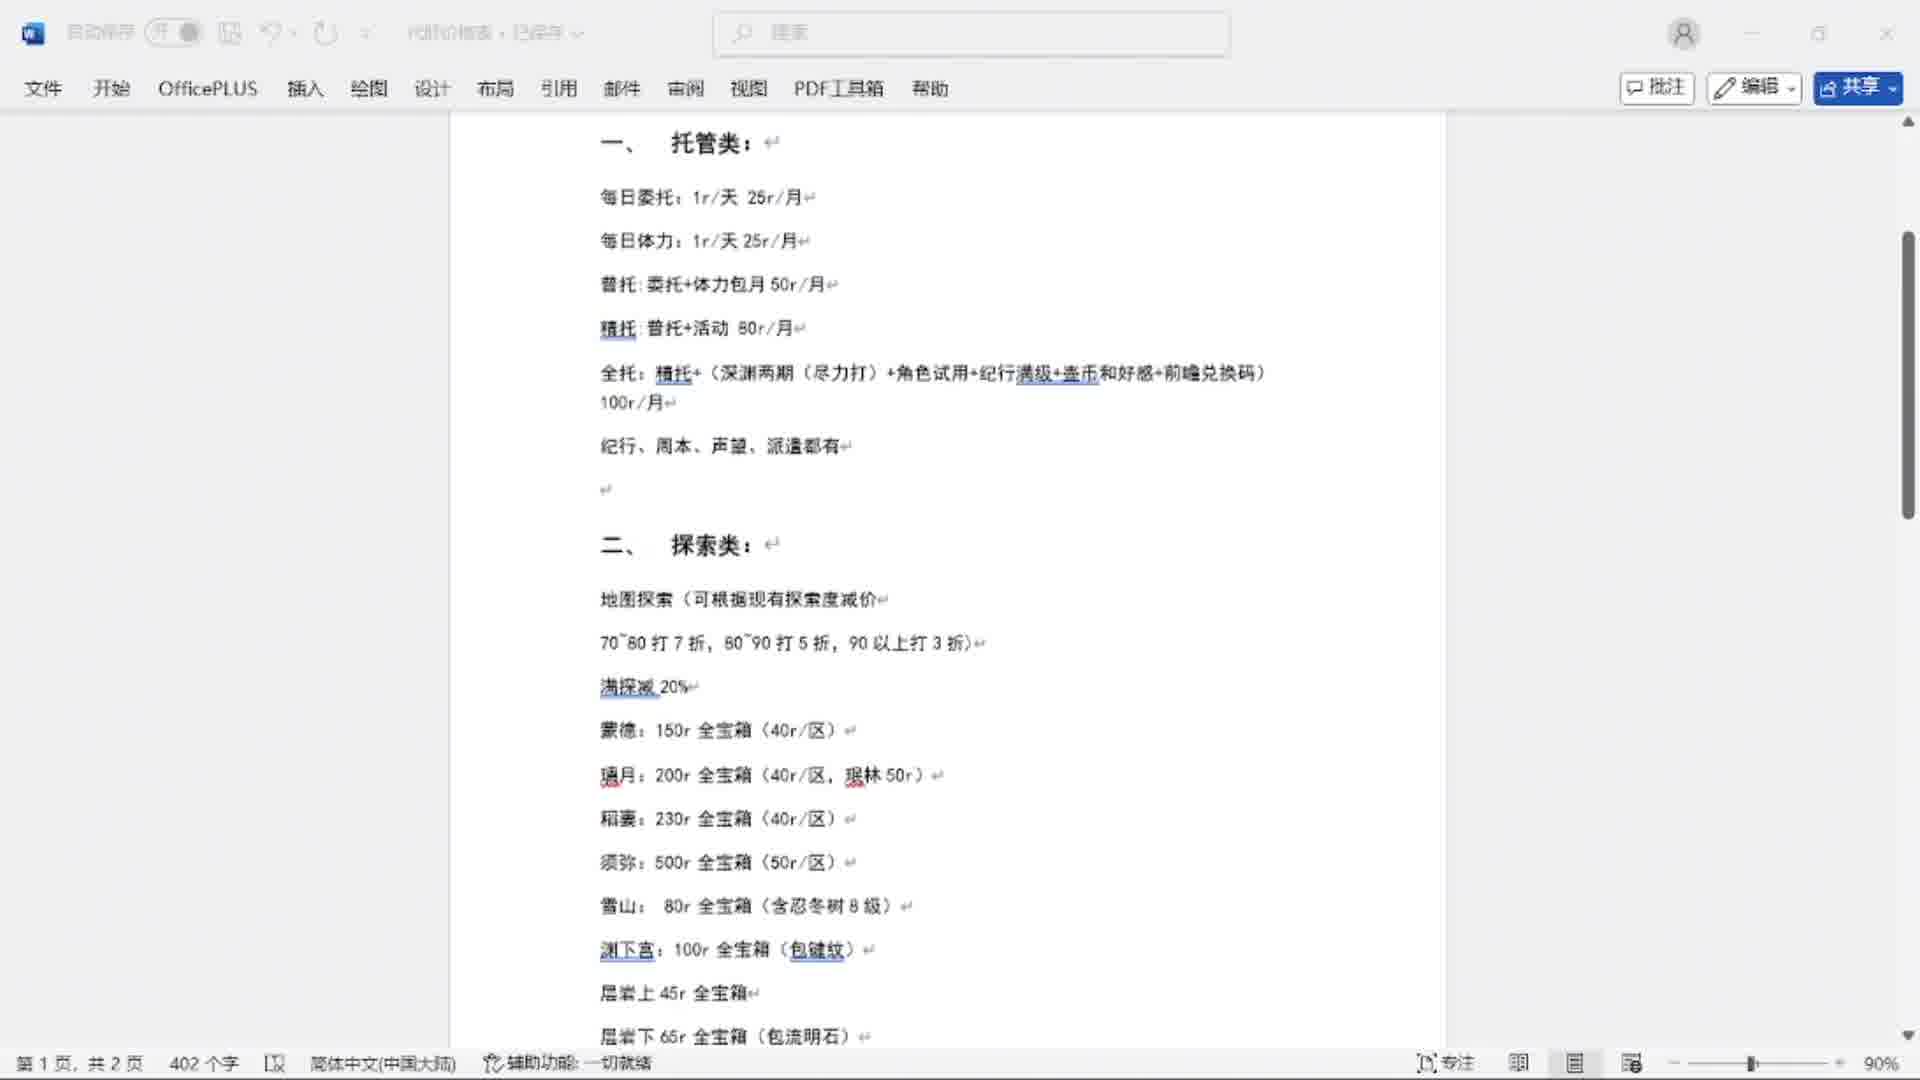Click inside the 搜索 (Search) box

pyautogui.click(x=970, y=33)
